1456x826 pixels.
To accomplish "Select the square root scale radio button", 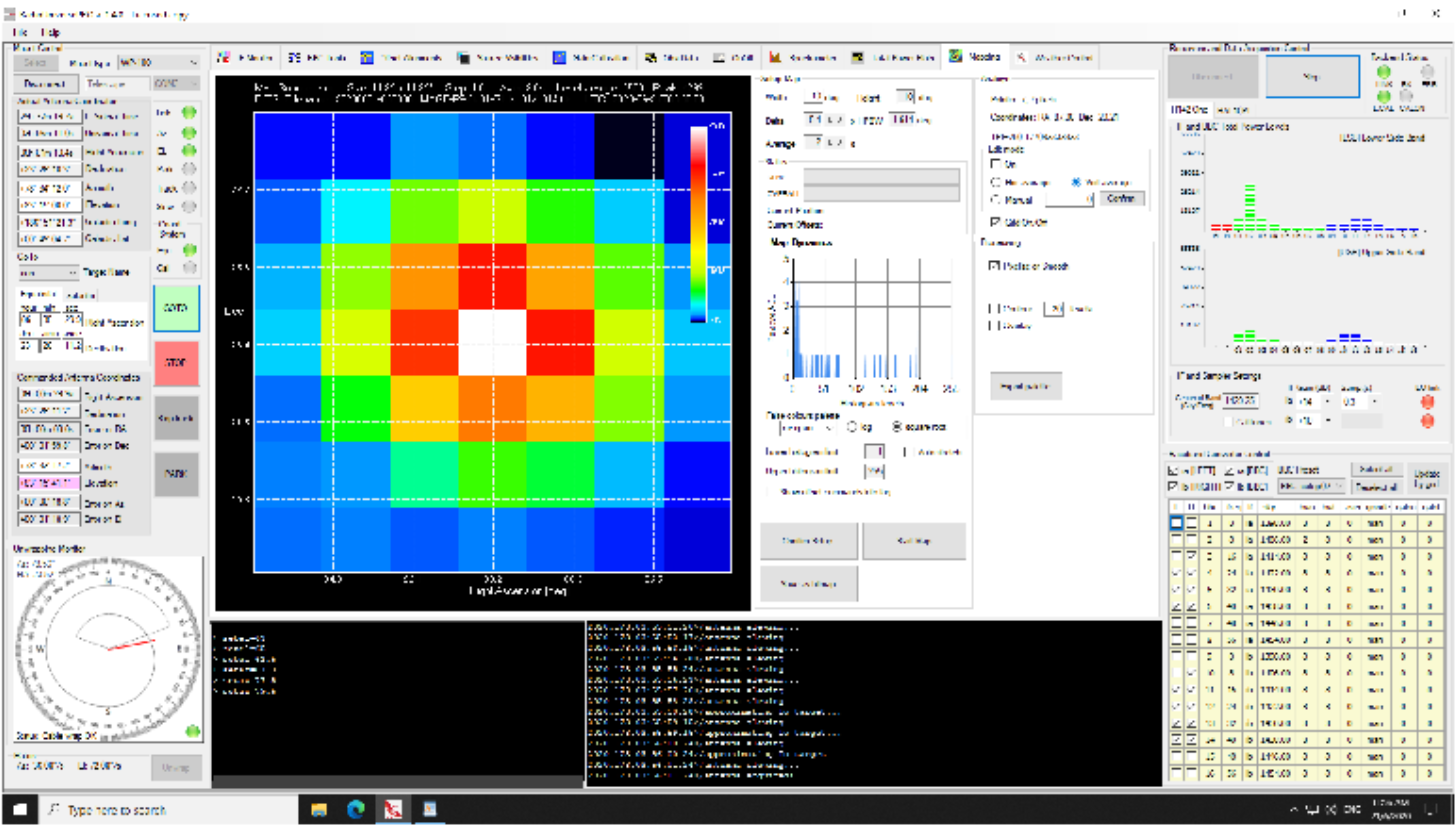I will (898, 427).
